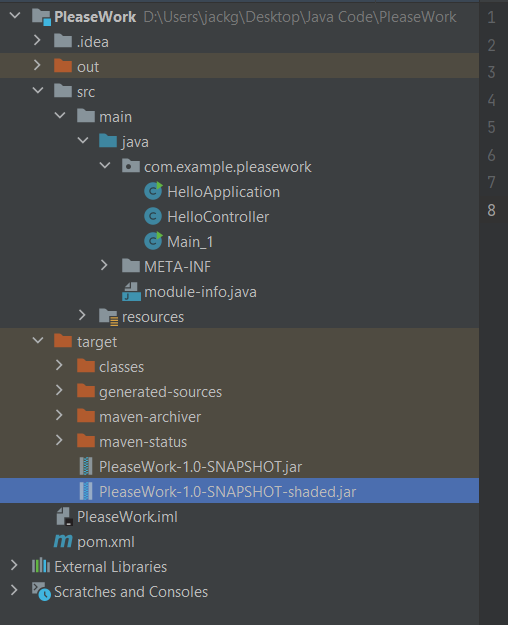Viewport: 508px width, 625px height.
Task: Select the HelloApplication class name
Action: pyautogui.click(x=224, y=192)
